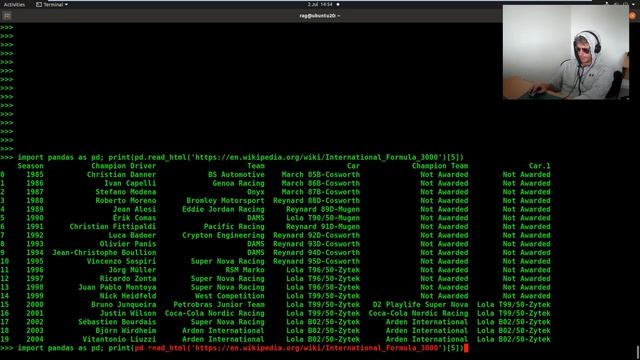The height and width of the screenshot is (360, 640).
Task: Click the car cell 'March 86B-Cosworth'
Action: pyautogui.click(x=321, y=183)
